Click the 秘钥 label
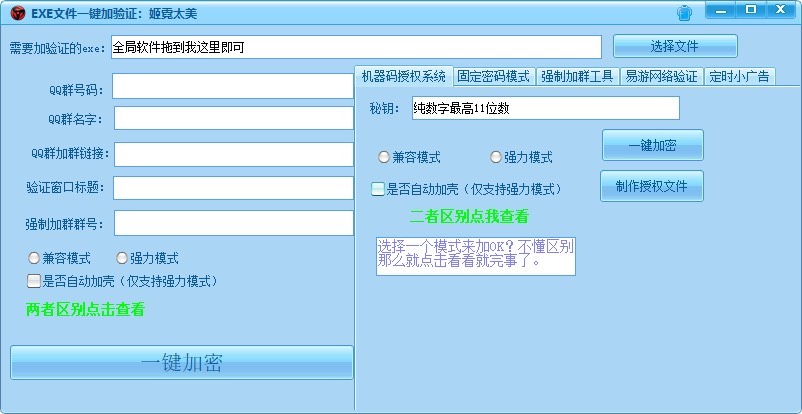This screenshot has height=414, width=802. tap(384, 108)
